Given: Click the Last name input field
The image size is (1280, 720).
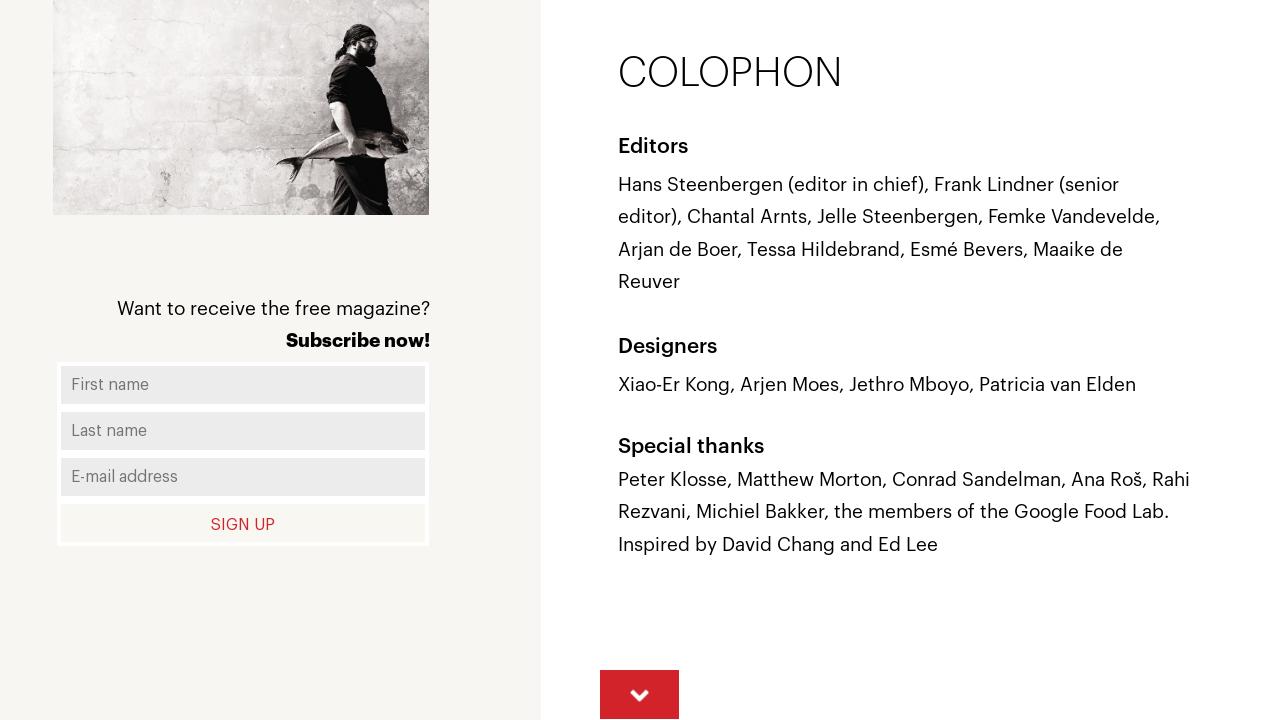Looking at the screenshot, I should coord(242,430).
